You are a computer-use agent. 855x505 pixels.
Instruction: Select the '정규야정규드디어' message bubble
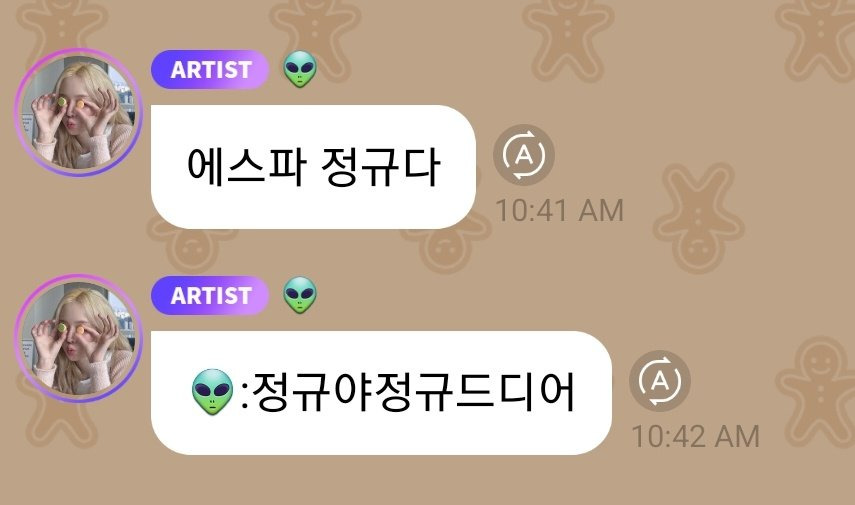[x=381, y=393]
